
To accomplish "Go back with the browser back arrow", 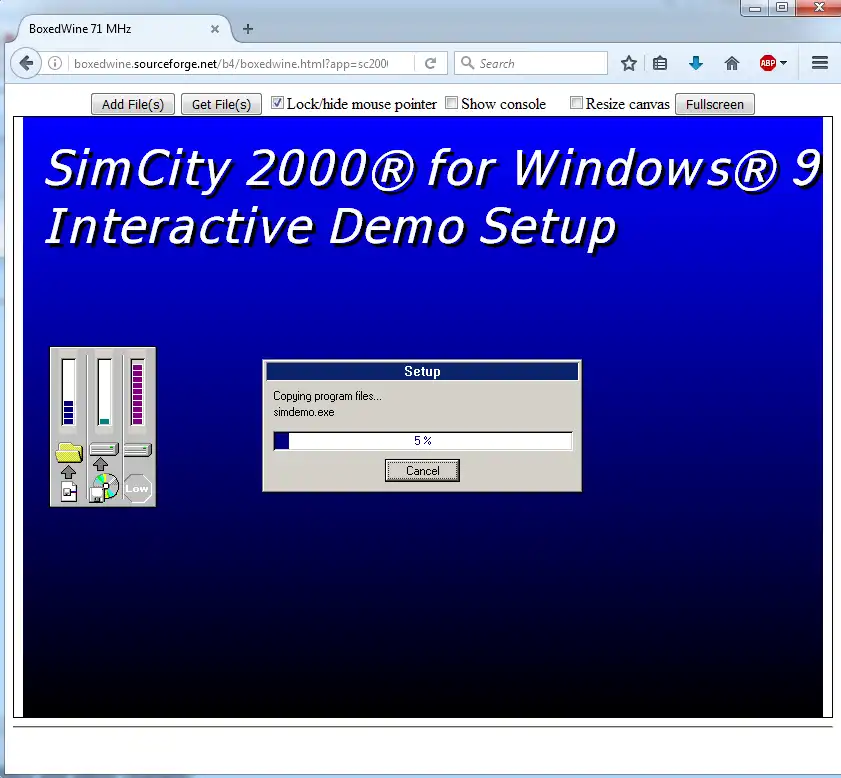I will point(25,63).
